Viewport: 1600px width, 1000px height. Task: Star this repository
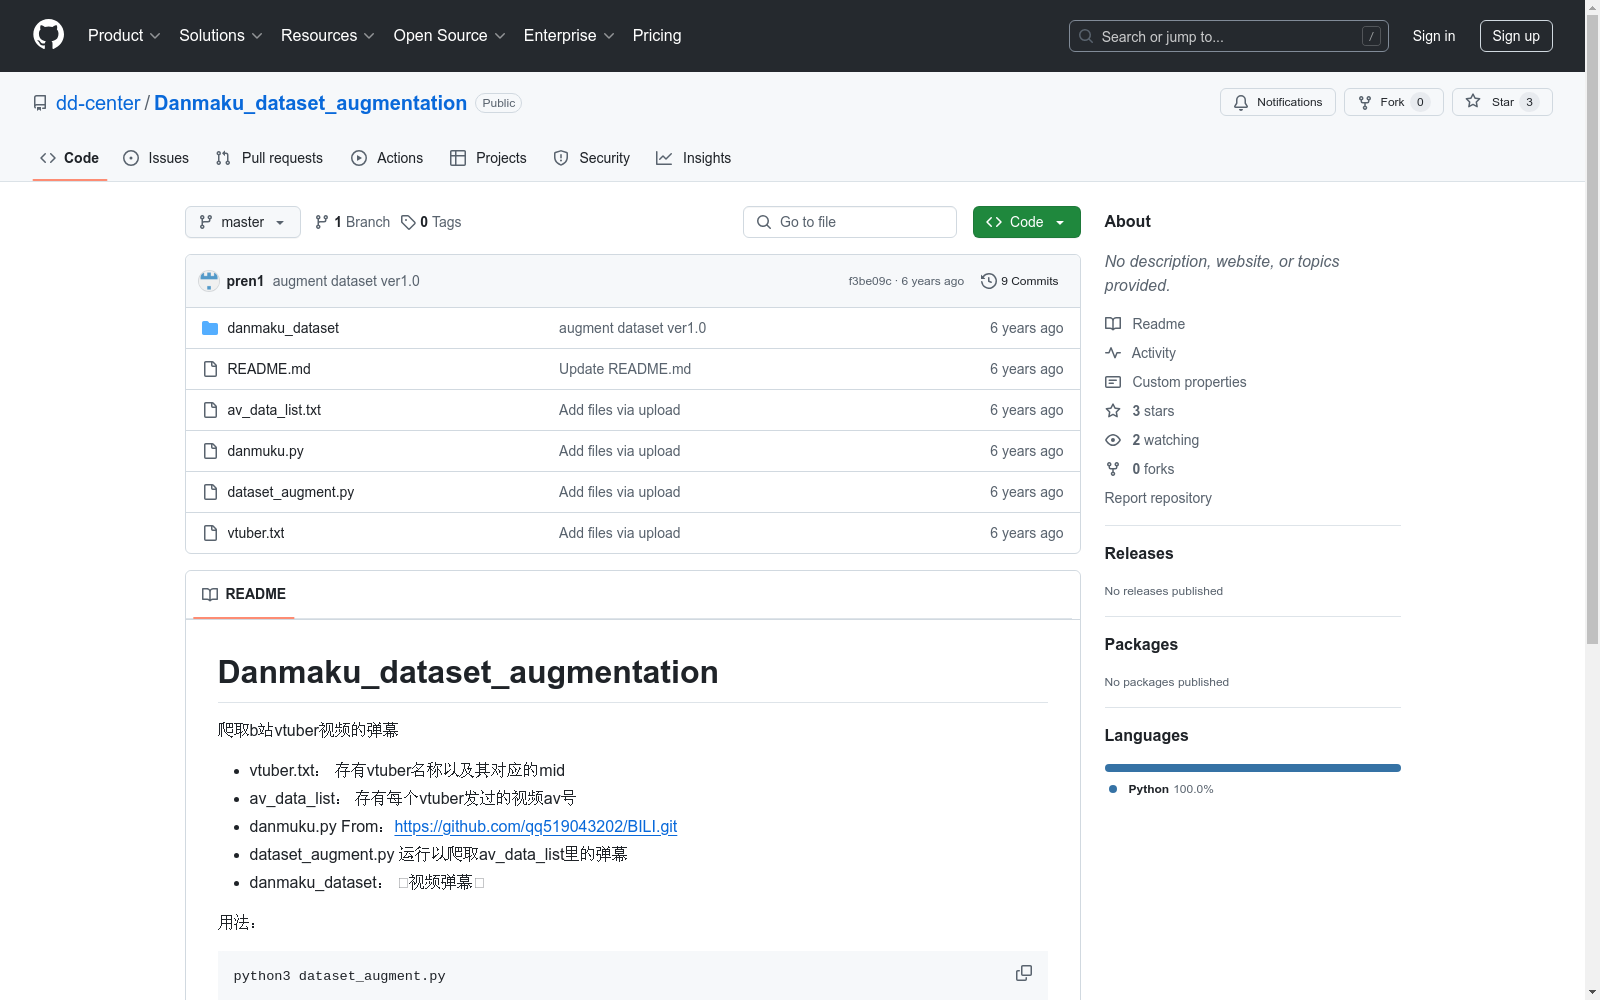click(1502, 102)
